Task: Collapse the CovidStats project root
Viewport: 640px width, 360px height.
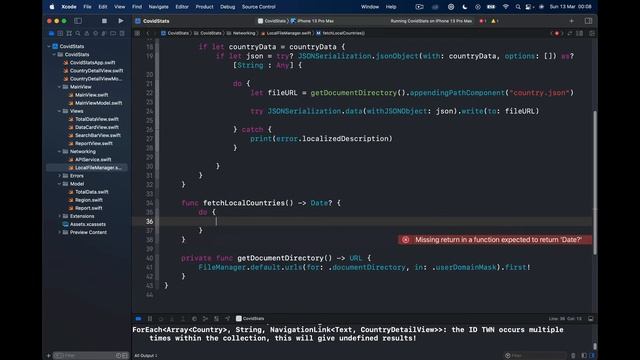Action: [x=49, y=47]
